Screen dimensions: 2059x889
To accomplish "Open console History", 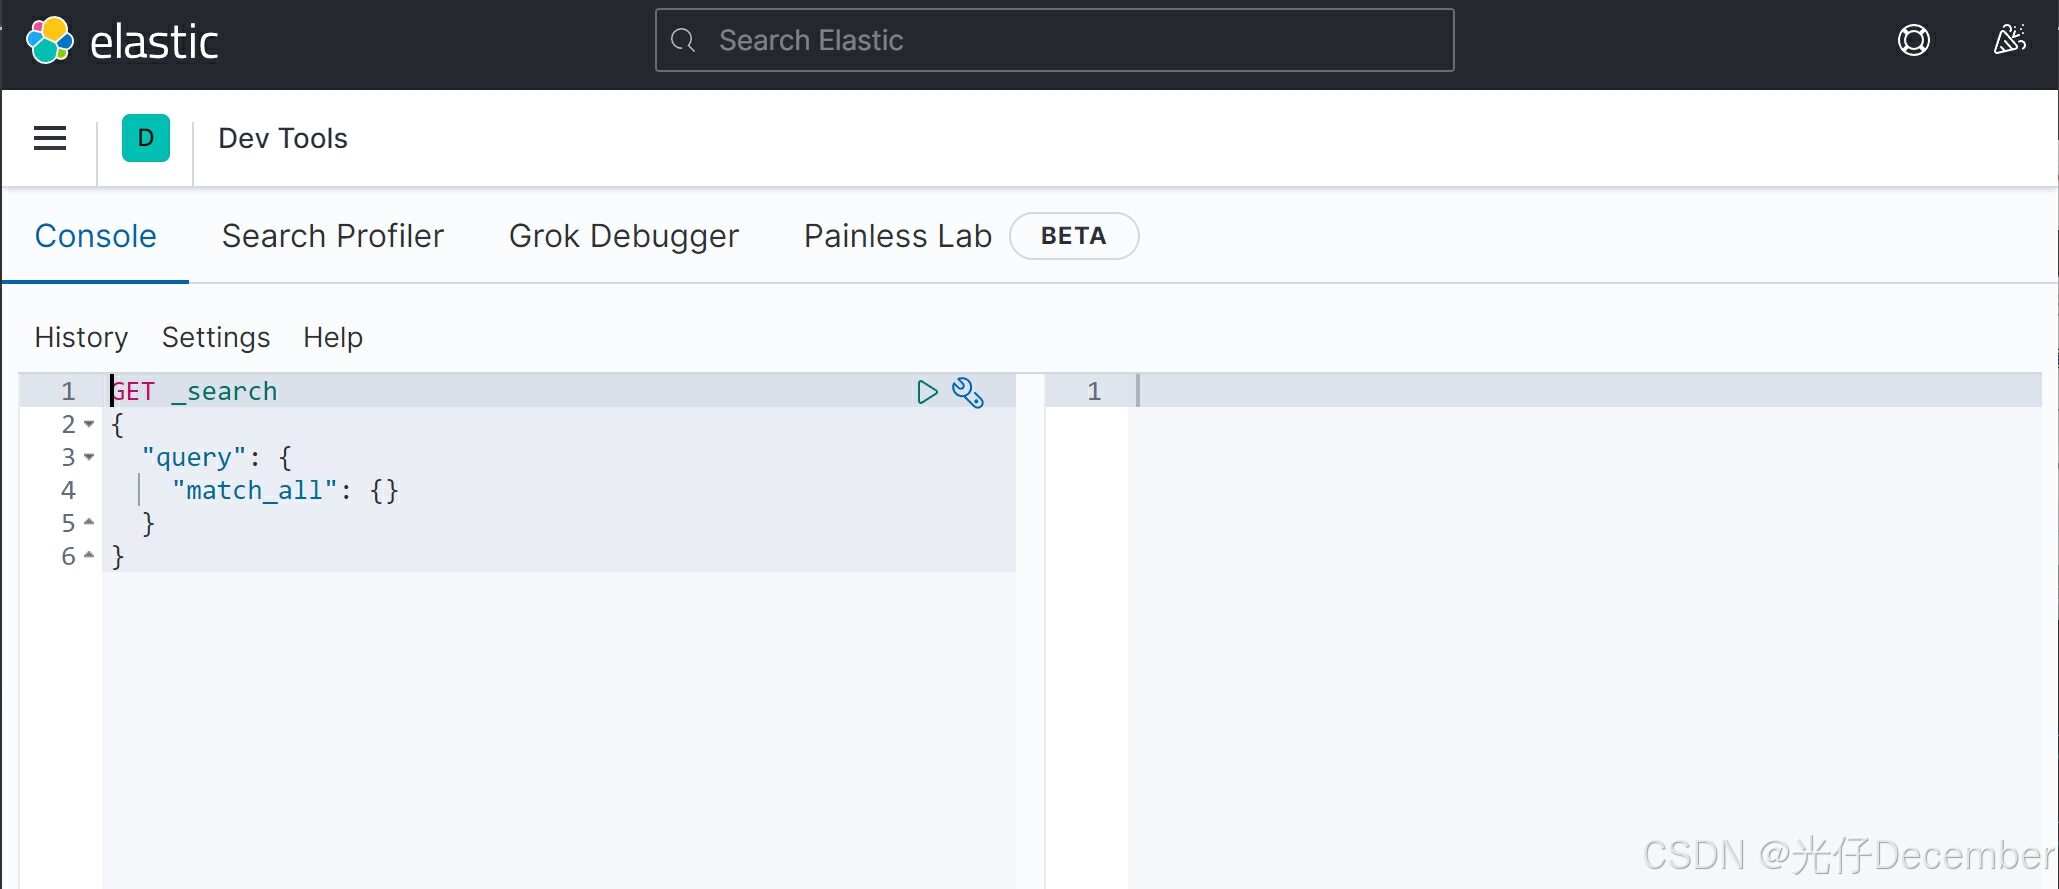I will 82,338.
